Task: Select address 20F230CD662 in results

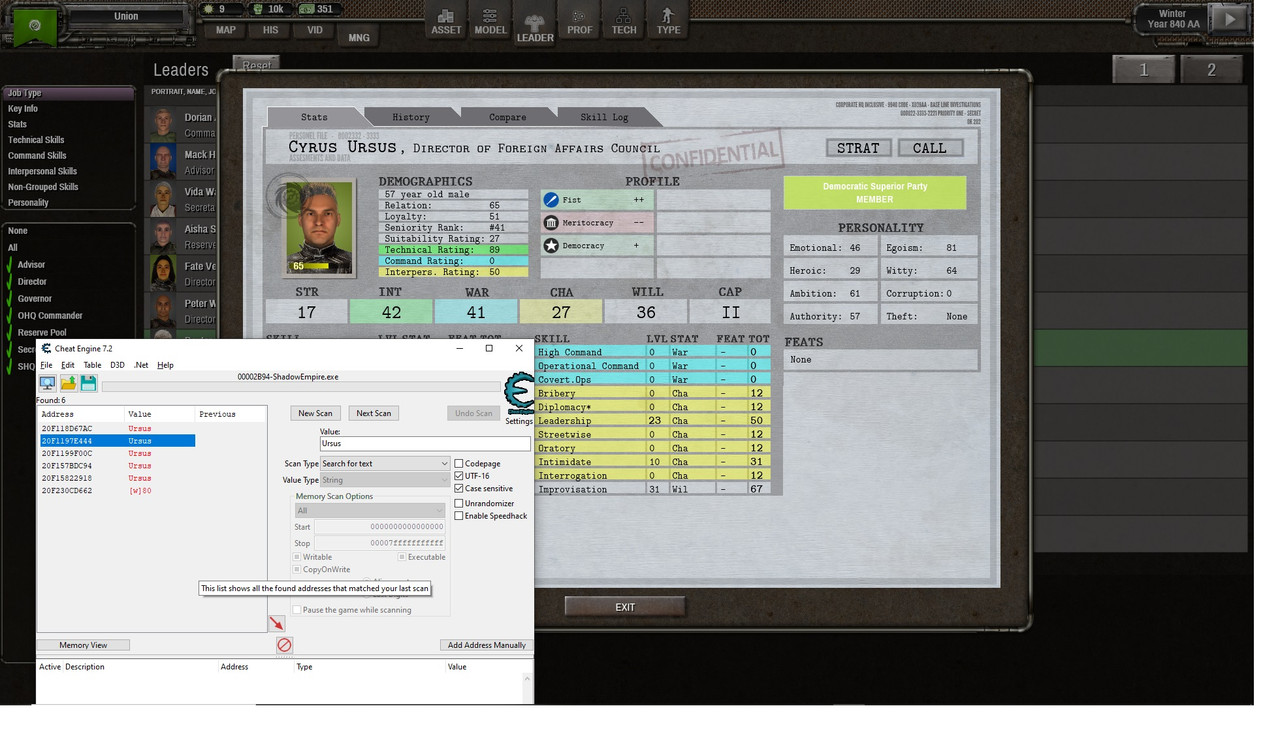Action: [x=117, y=491]
